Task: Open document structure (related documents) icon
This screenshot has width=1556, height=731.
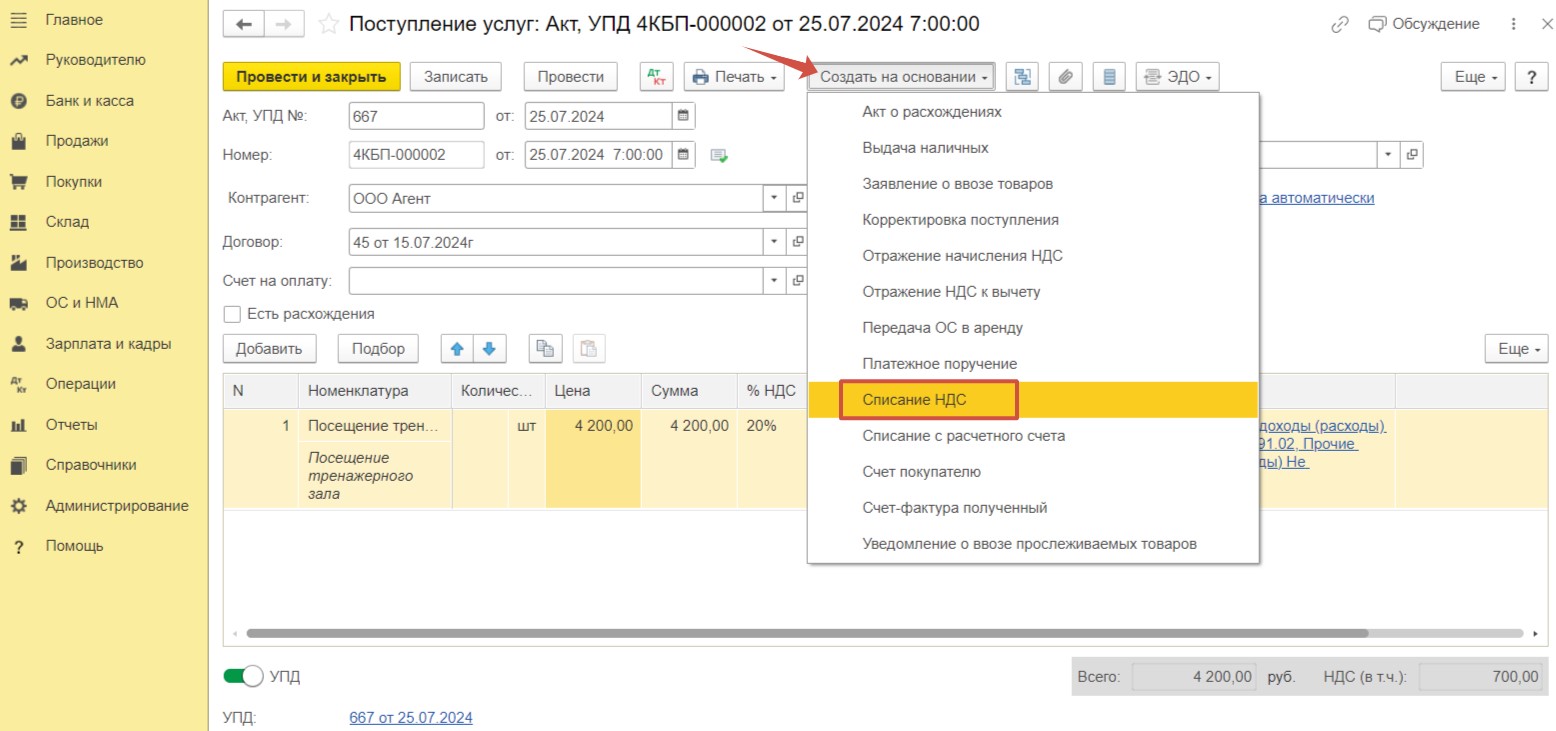Action: click(1022, 77)
